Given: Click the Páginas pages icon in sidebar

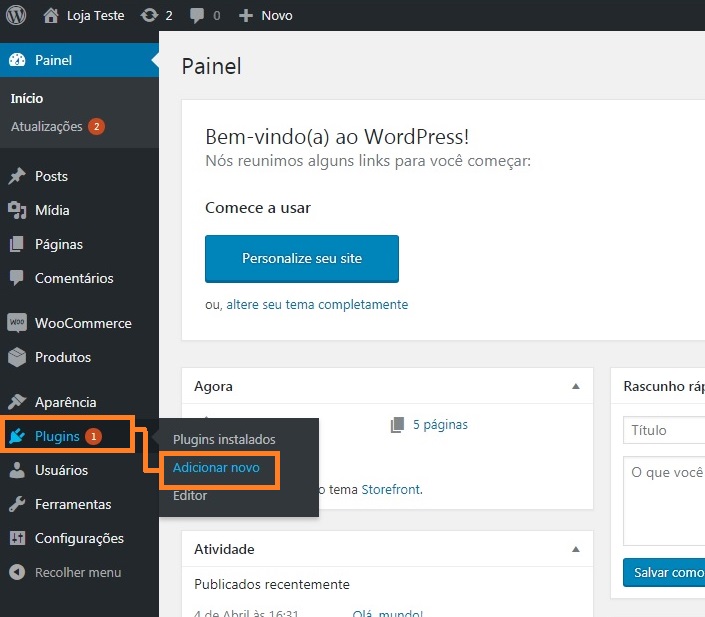Looking at the screenshot, I should (17, 244).
